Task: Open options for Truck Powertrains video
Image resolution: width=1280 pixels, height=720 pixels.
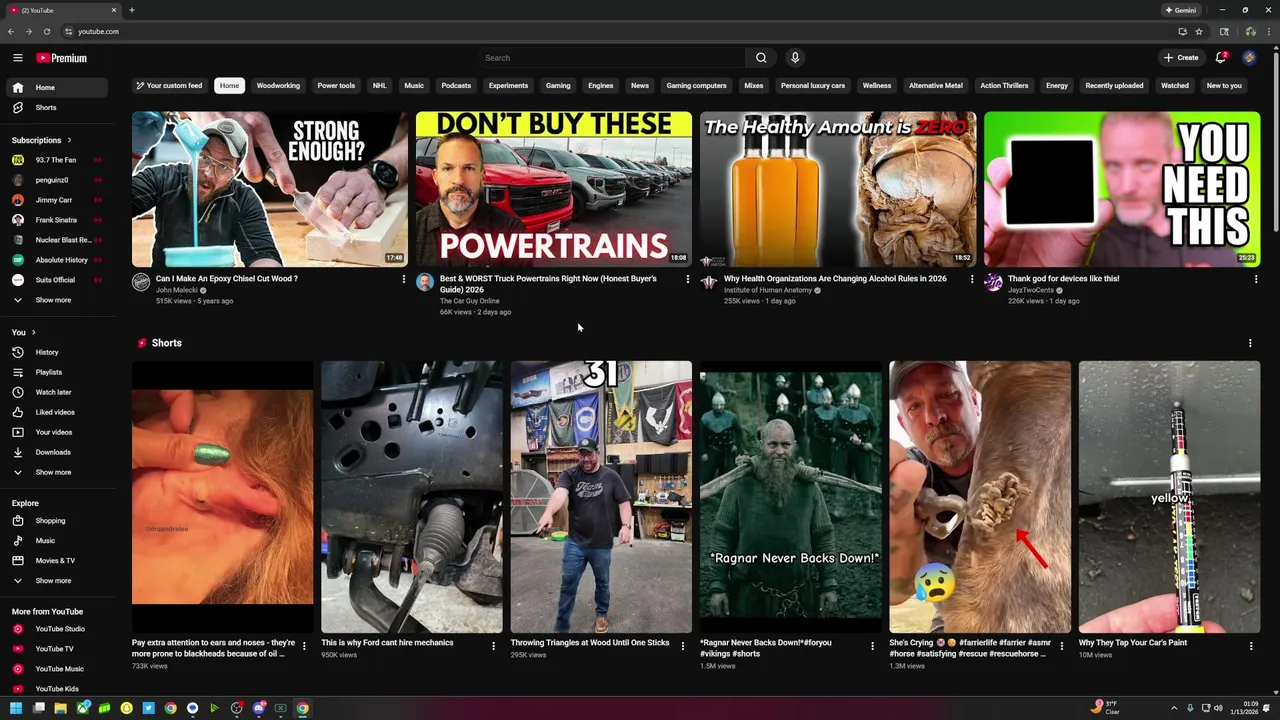Action: 687,279
